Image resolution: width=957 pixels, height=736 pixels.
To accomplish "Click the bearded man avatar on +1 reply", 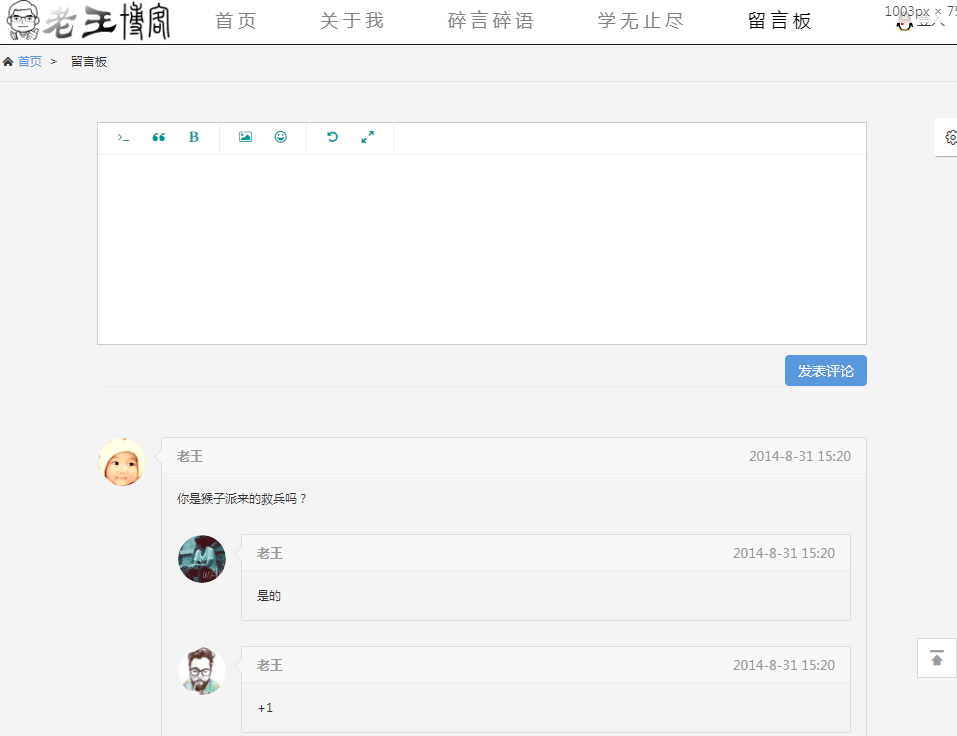I will (x=202, y=671).
